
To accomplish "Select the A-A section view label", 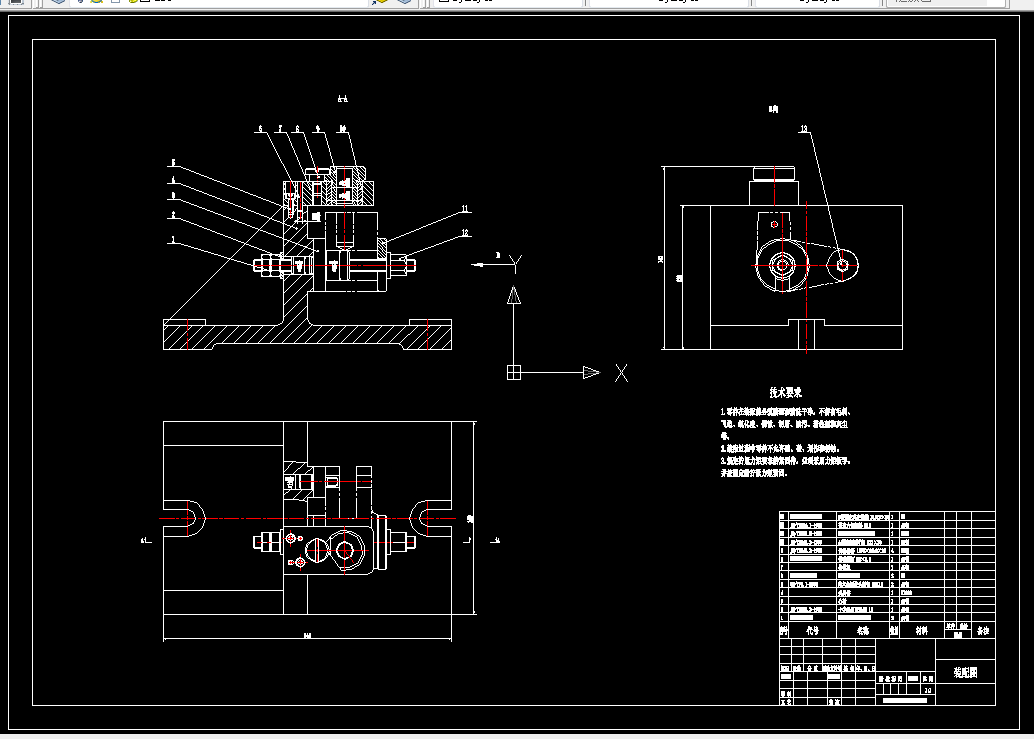I will click(x=342, y=99).
